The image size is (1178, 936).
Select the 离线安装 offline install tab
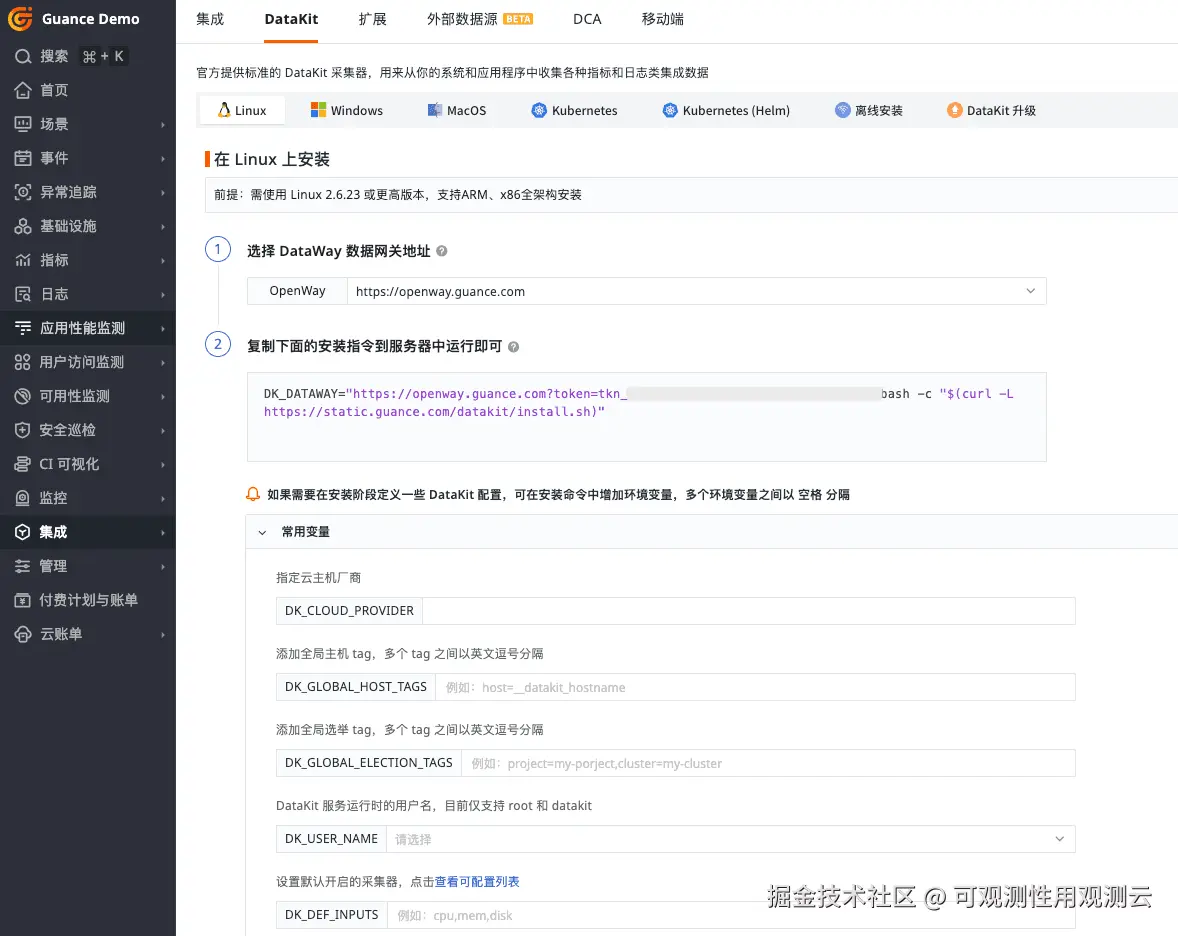(869, 110)
